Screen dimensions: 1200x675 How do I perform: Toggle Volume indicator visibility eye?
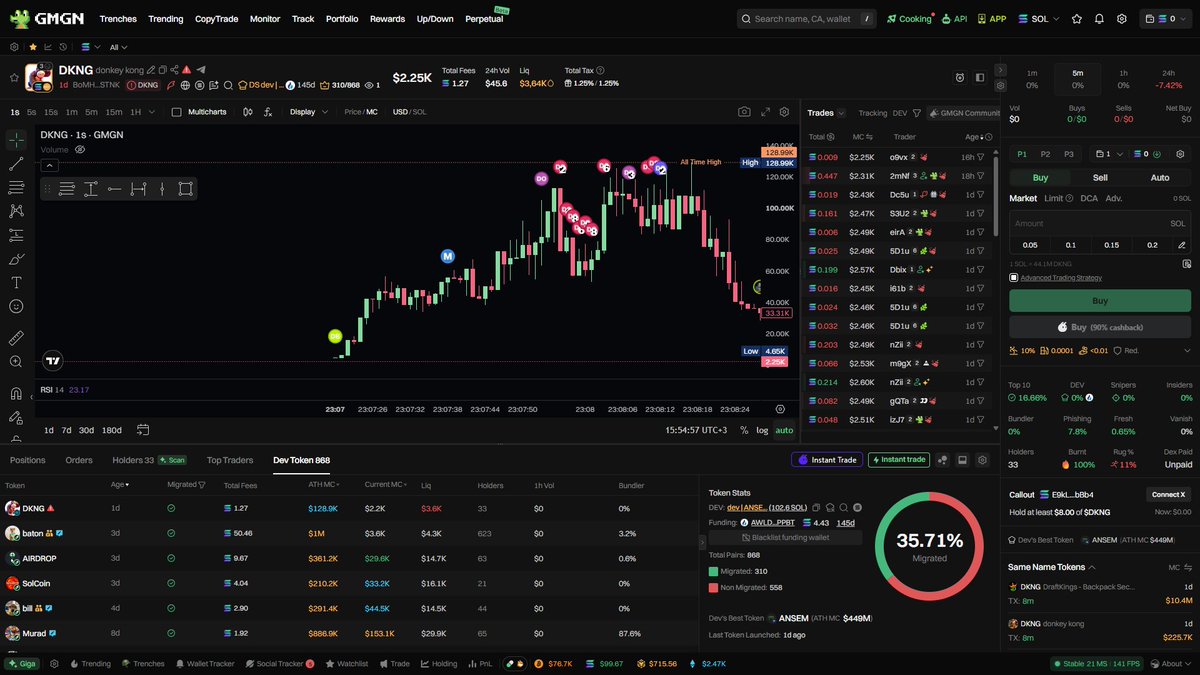[x=79, y=149]
